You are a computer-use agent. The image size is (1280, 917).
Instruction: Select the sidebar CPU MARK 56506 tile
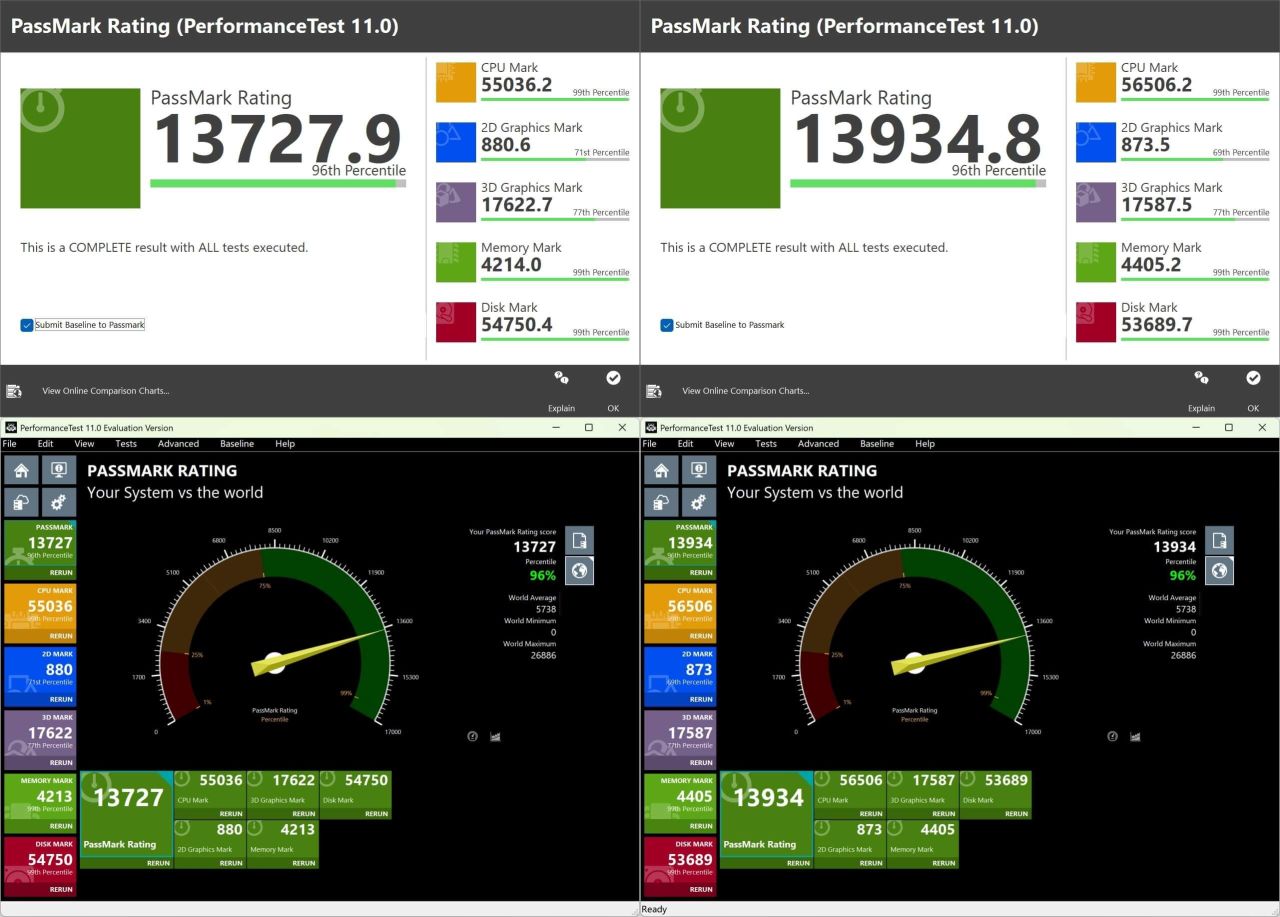[680, 612]
